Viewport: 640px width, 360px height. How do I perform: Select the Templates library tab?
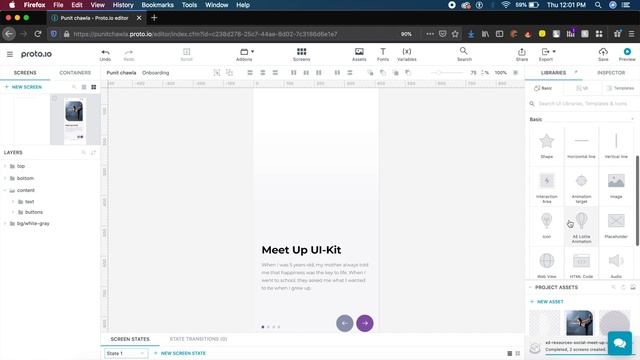pos(620,88)
